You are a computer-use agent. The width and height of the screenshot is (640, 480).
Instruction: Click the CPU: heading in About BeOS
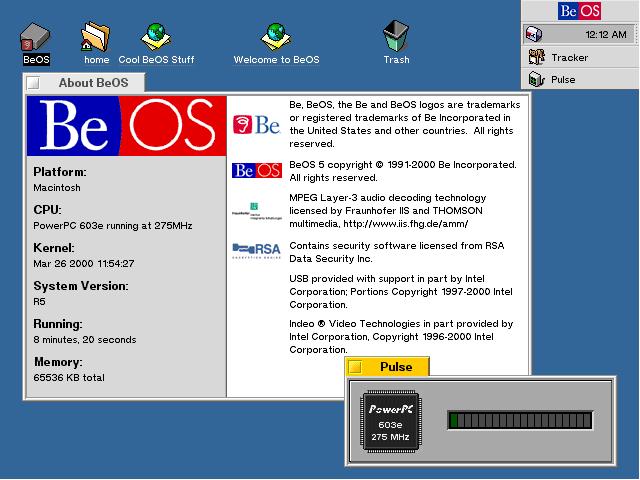(47, 209)
